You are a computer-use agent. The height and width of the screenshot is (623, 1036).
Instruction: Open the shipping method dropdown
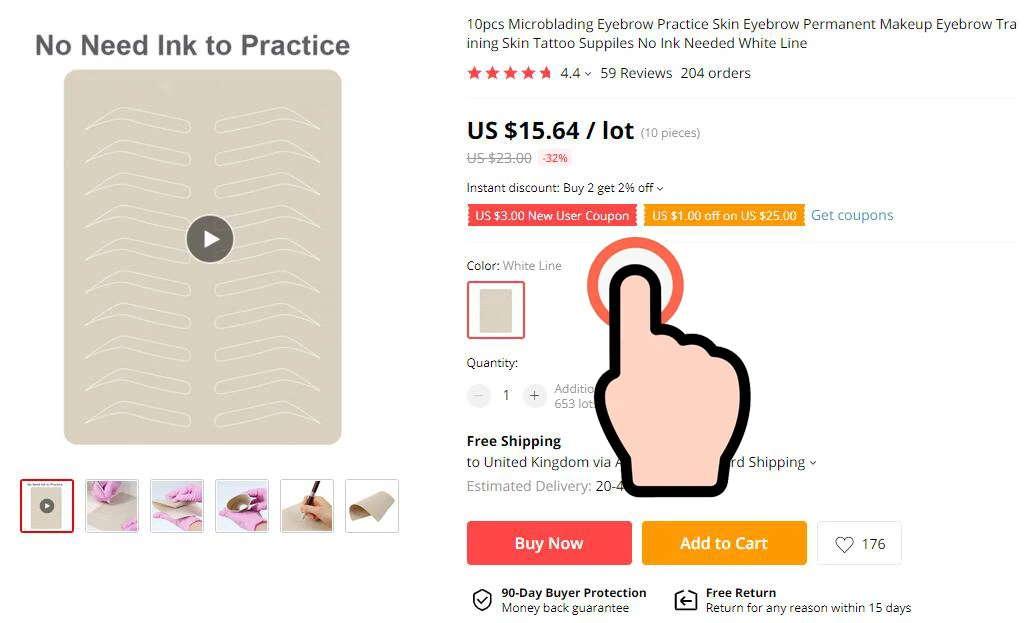[813, 463]
